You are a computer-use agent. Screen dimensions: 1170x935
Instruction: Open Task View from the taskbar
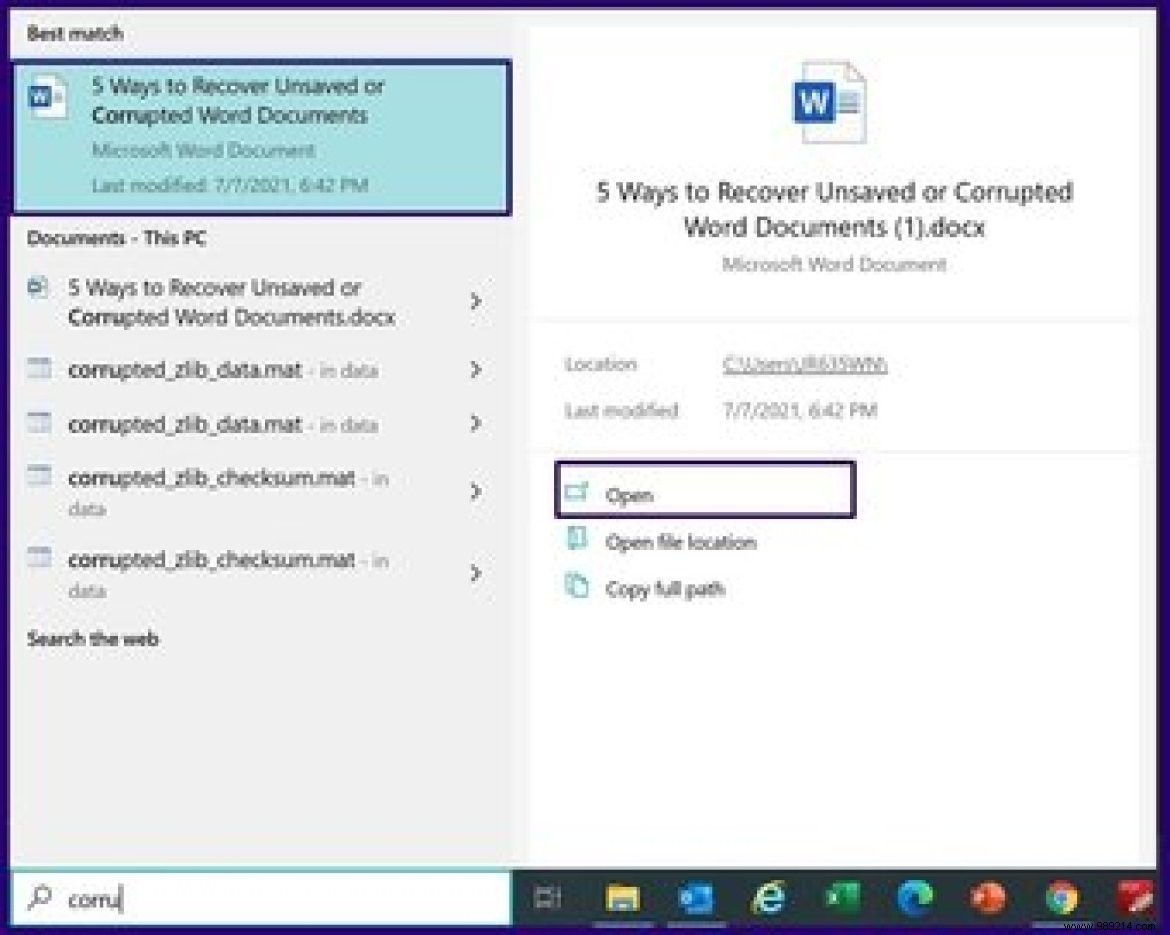click(x=548, y=898)
